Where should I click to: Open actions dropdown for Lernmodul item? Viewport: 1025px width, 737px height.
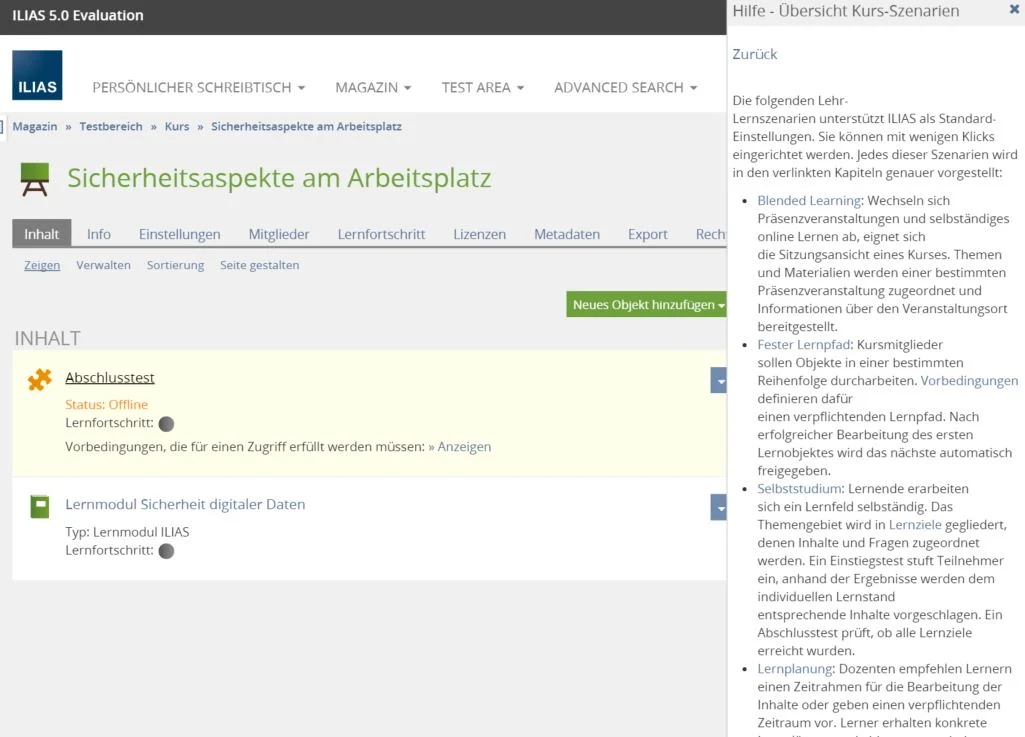718,507
